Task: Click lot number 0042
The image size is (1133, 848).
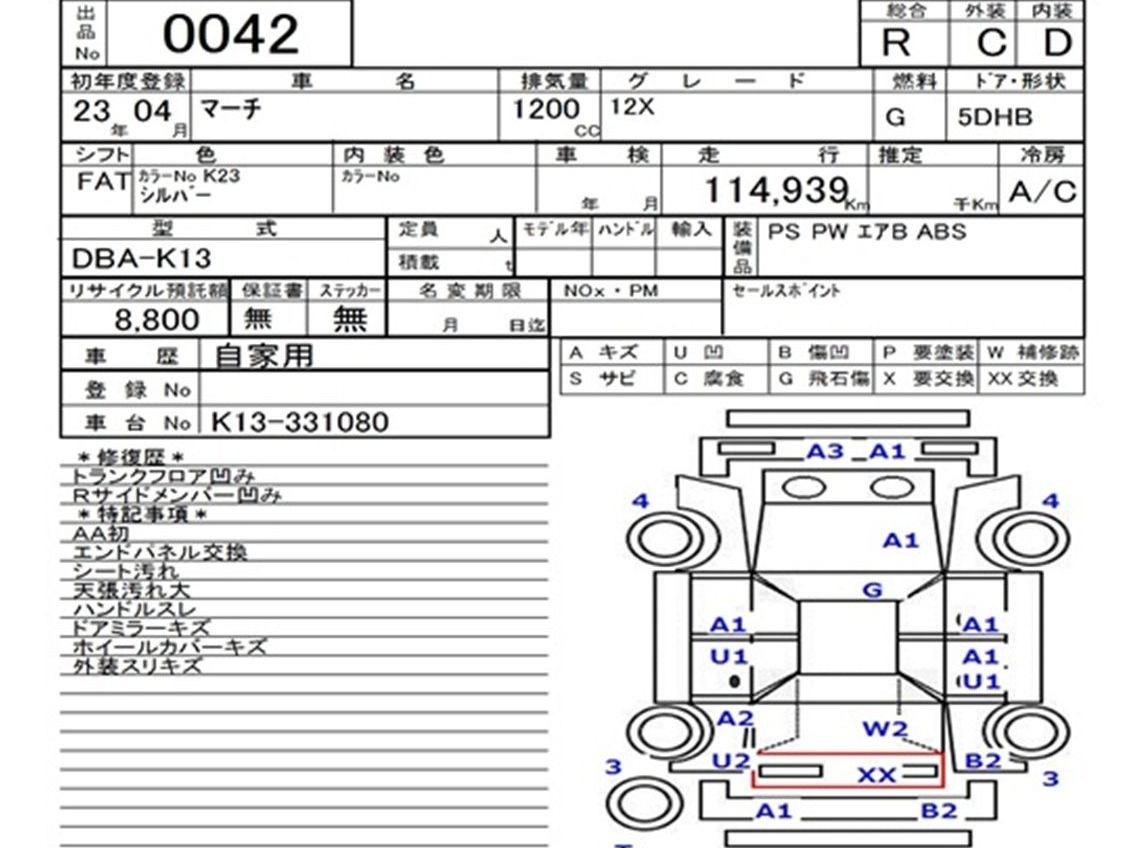Action: click(230, 36)
